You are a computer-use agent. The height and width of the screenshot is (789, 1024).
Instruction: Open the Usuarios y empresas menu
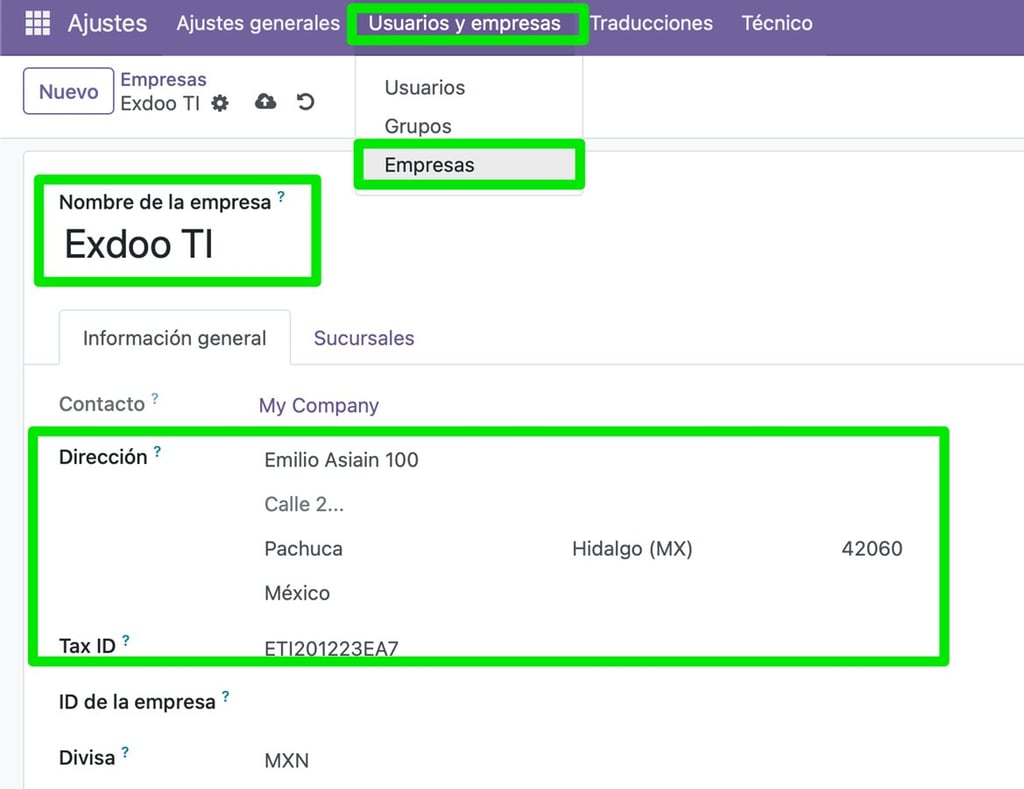(464, 24)
